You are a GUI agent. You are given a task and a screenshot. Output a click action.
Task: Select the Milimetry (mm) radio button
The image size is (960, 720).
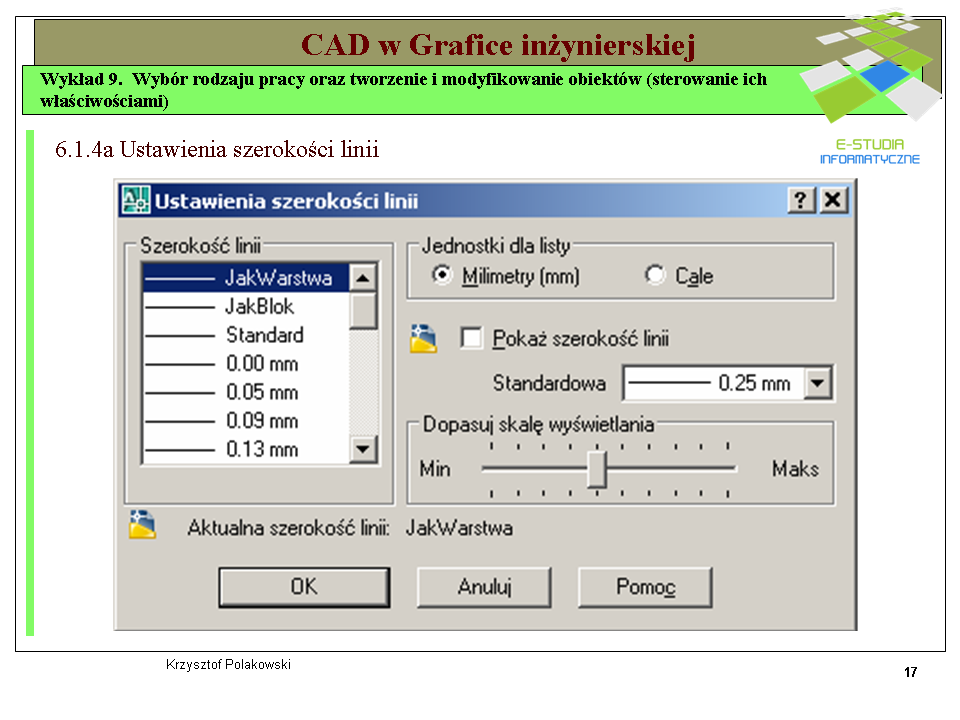441,275
